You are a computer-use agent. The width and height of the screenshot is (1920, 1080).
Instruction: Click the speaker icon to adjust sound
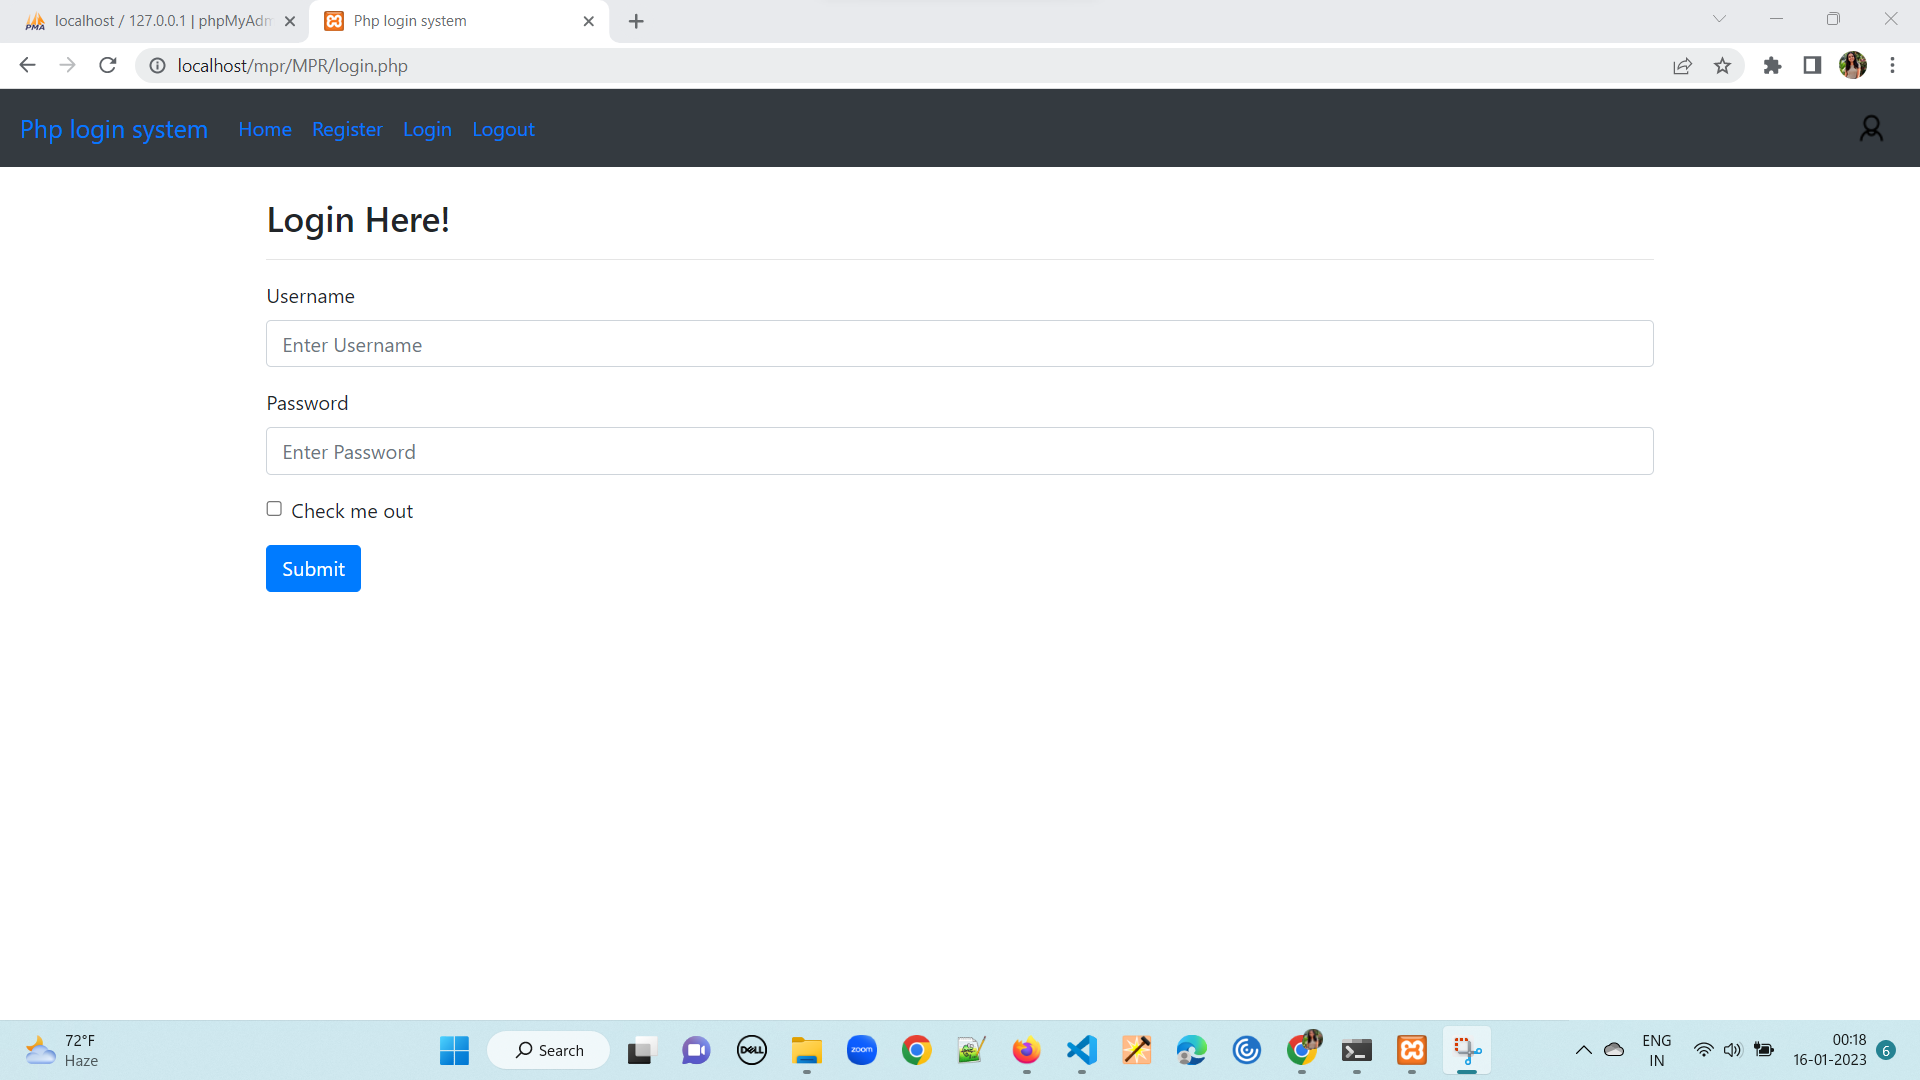tap(1733, 1050)
